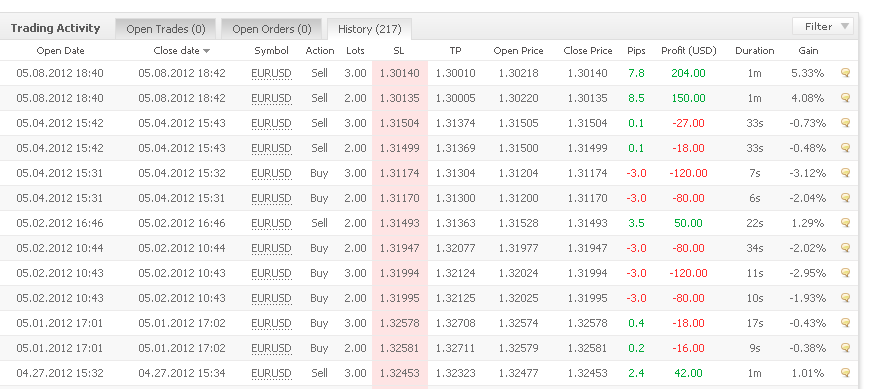Open the Filter dropdown
The width and height of the screenshot is (880, 389).
823,26
